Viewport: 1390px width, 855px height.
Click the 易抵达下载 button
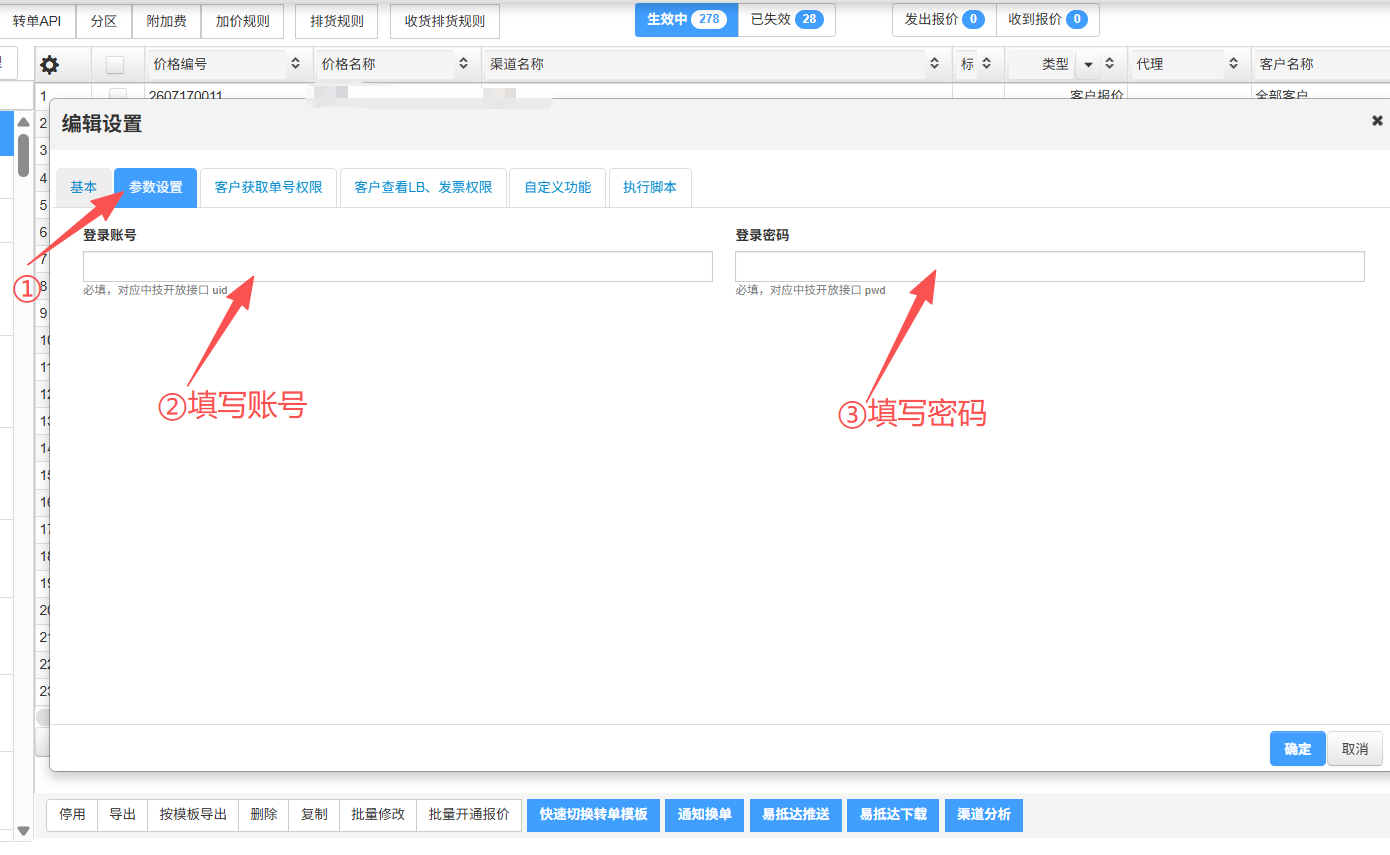tap(894, 815)
